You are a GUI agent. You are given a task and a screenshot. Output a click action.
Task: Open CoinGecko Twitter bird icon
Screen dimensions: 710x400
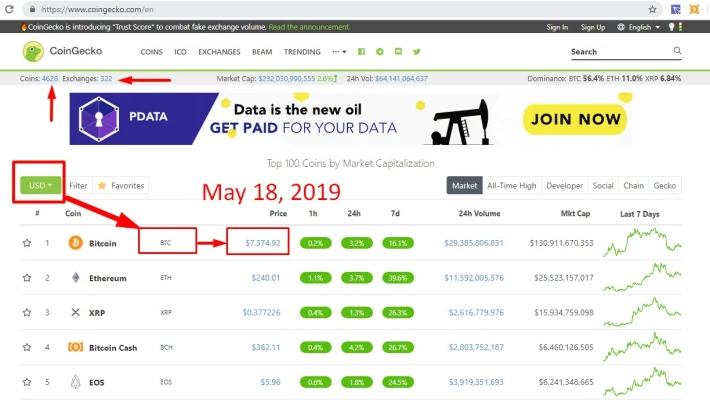pos(417,52)
